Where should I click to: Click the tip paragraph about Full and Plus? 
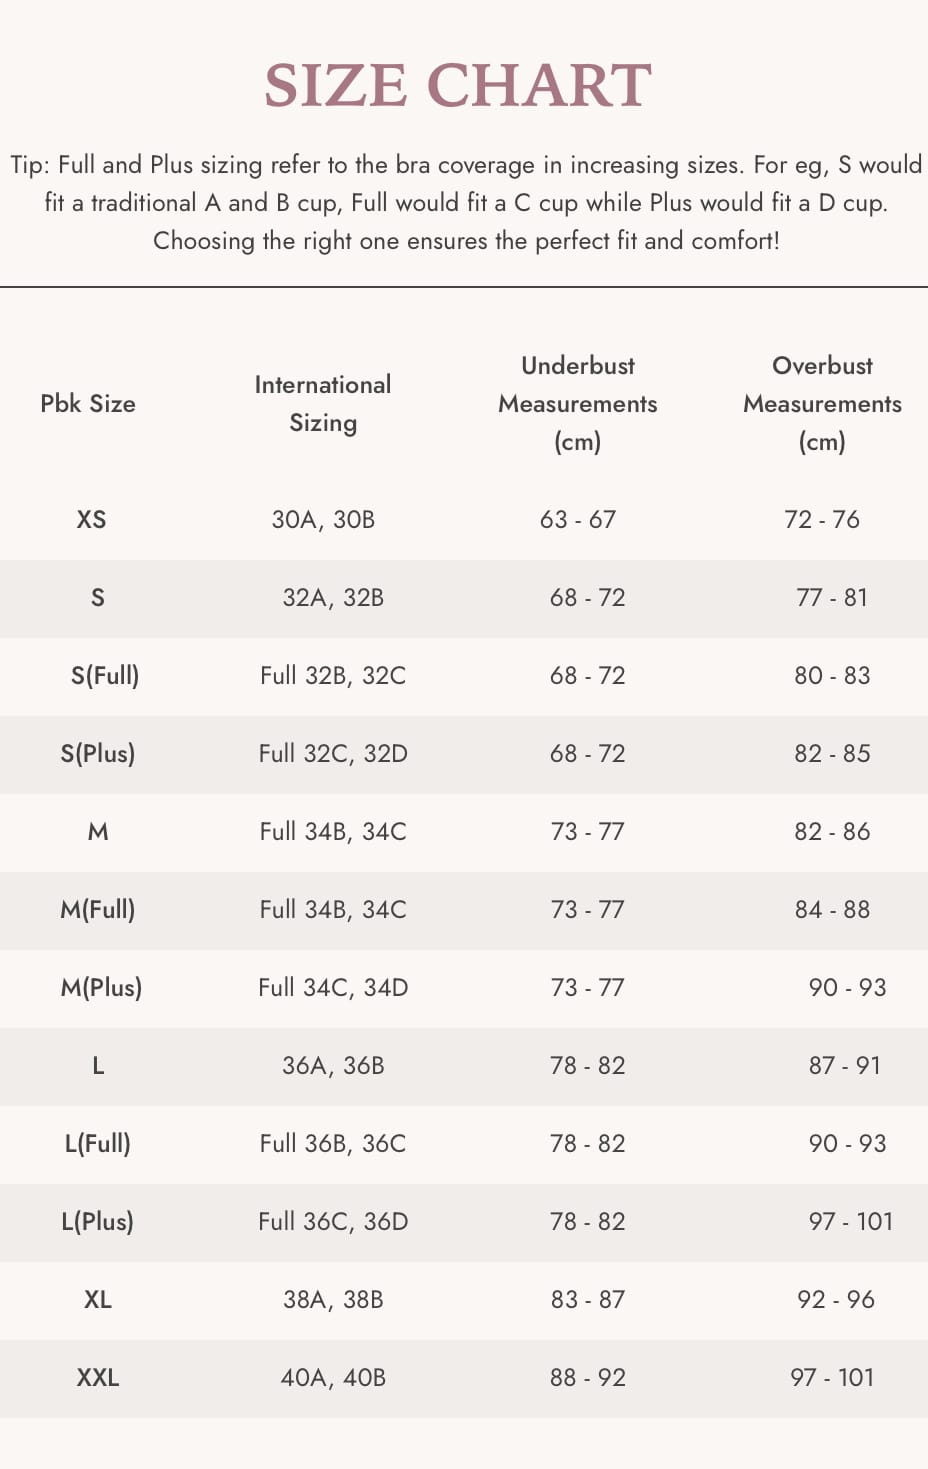coord(466,203)
